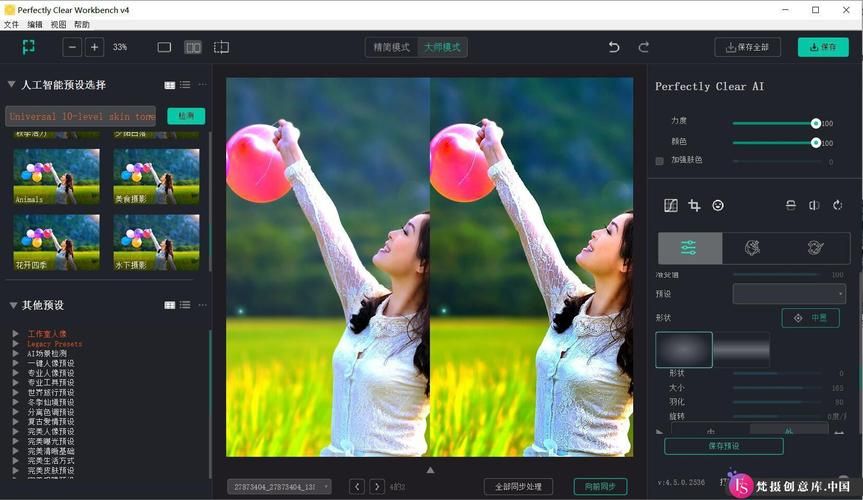Select the 水下摄影 preset thumbnail

pos(156,242)
